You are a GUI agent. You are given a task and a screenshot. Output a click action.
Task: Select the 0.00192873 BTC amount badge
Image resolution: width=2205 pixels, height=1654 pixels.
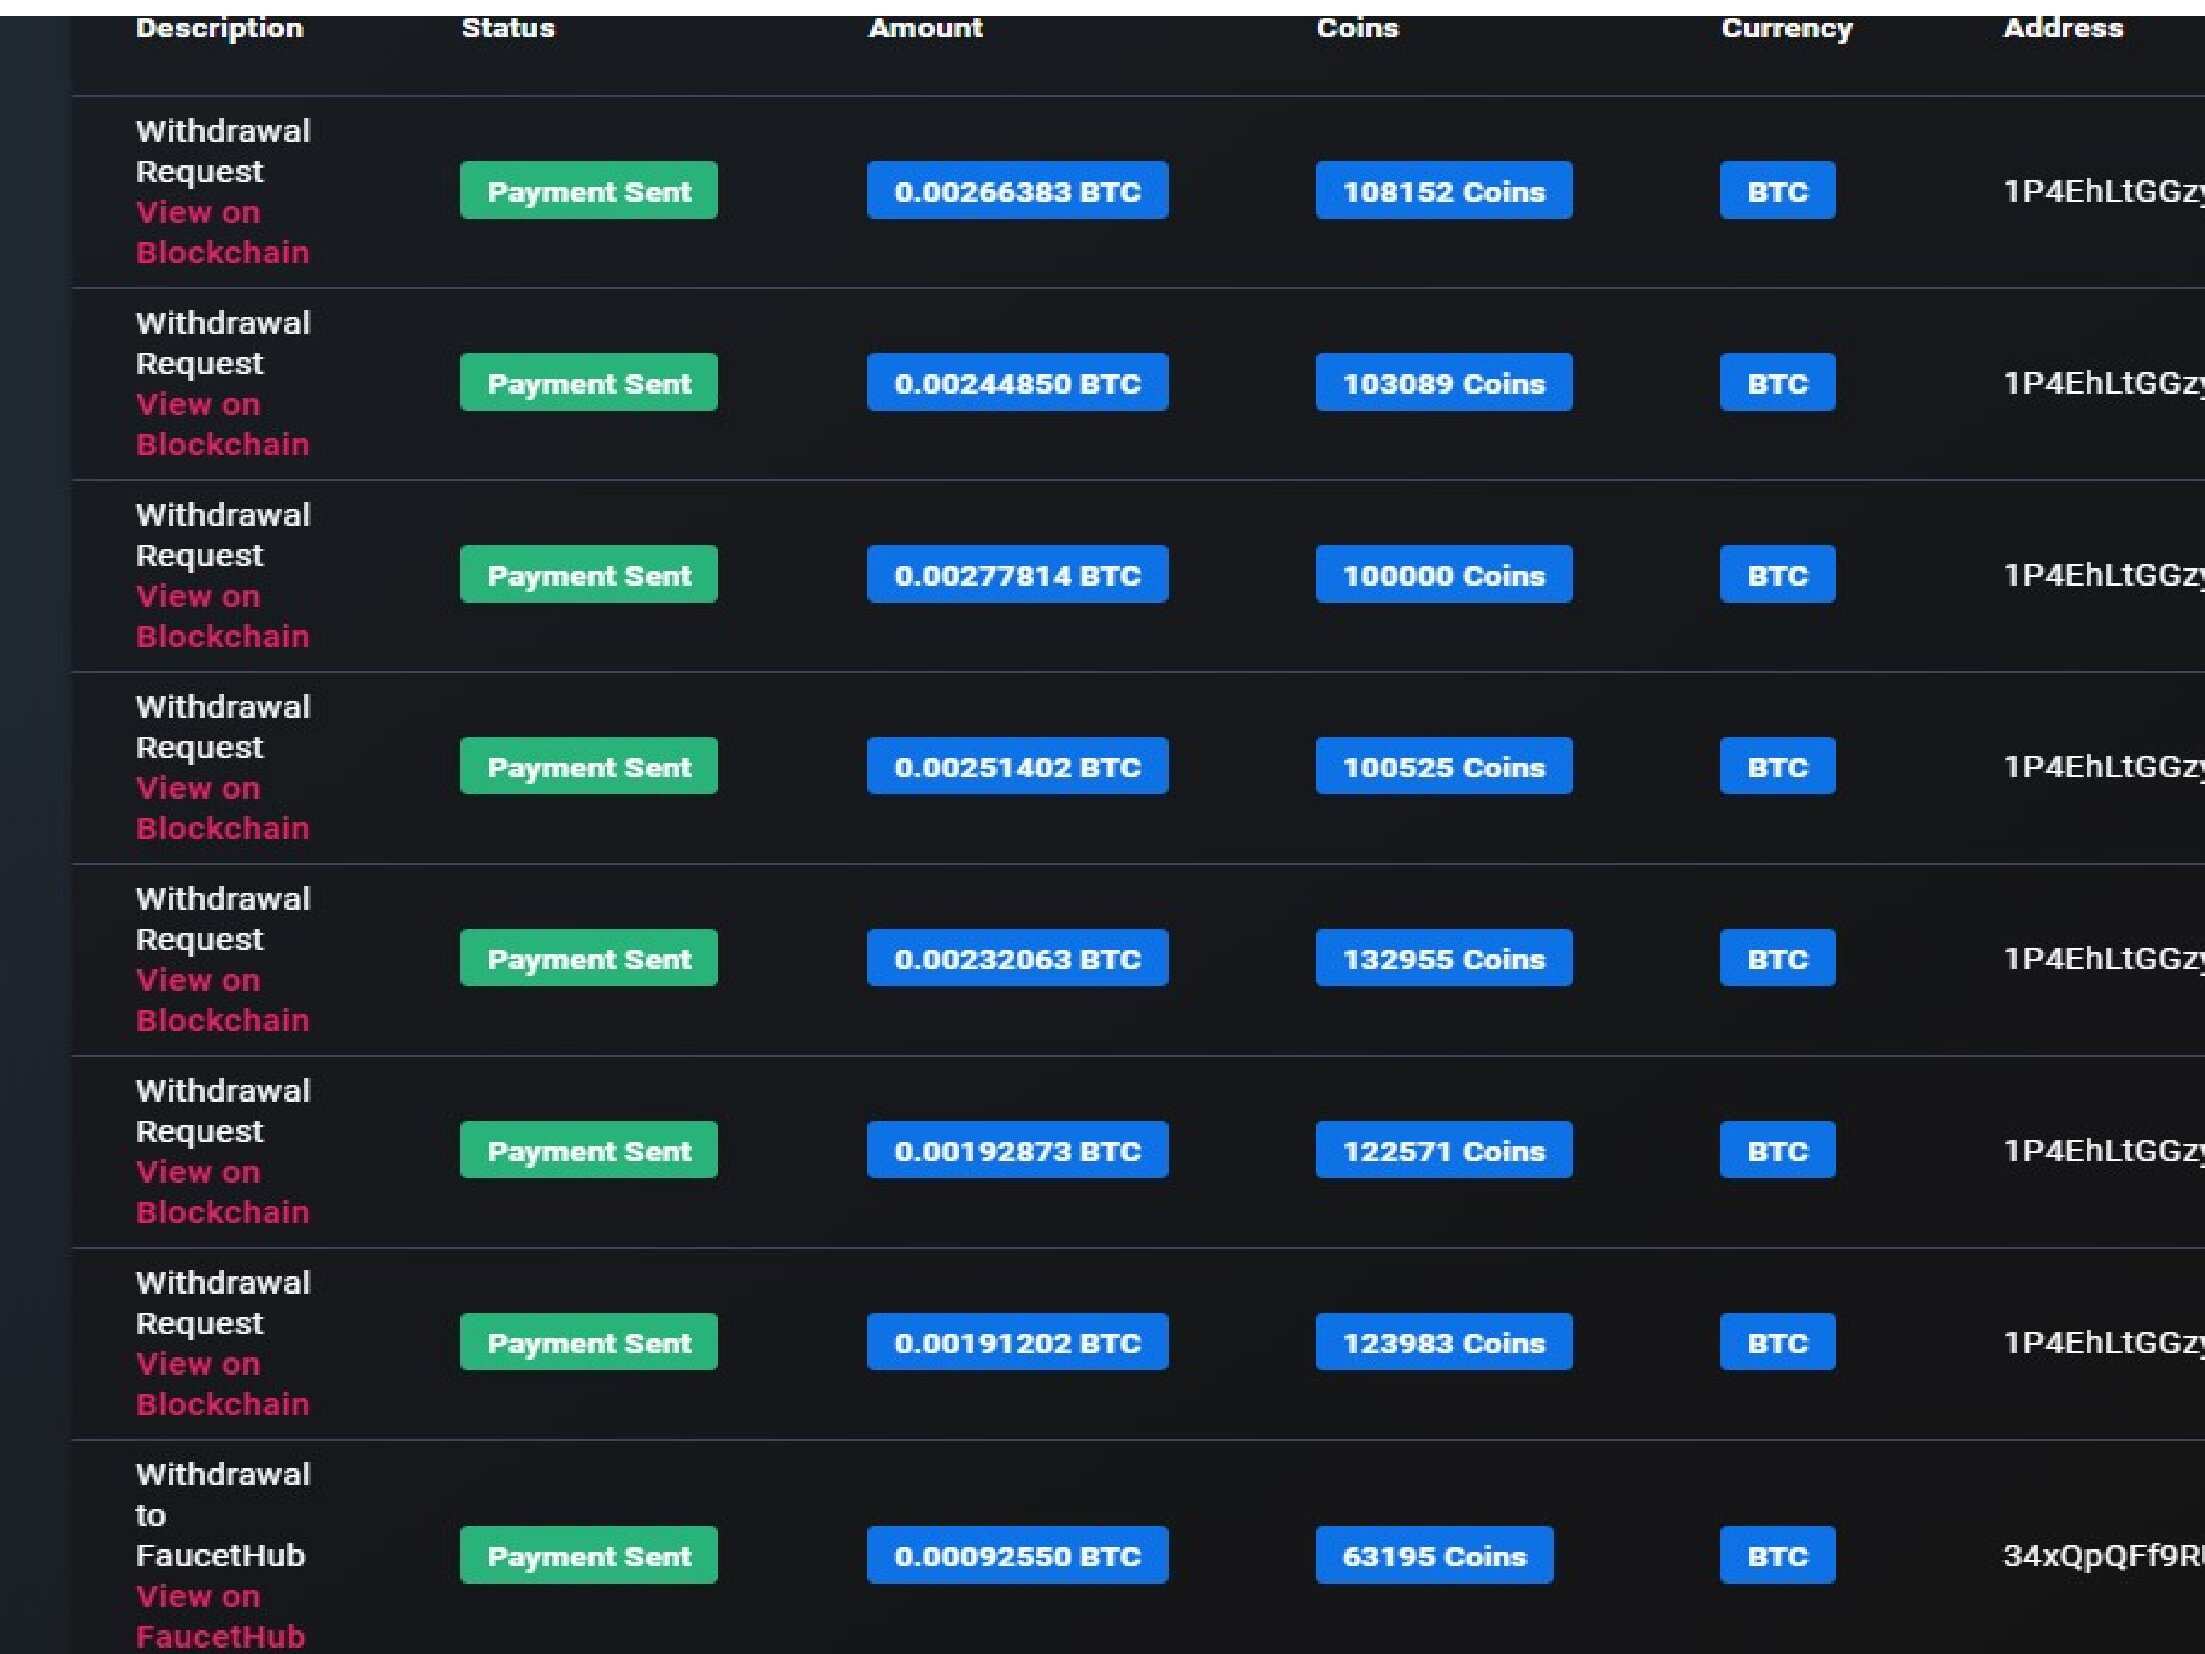tap(1017, 1150)
